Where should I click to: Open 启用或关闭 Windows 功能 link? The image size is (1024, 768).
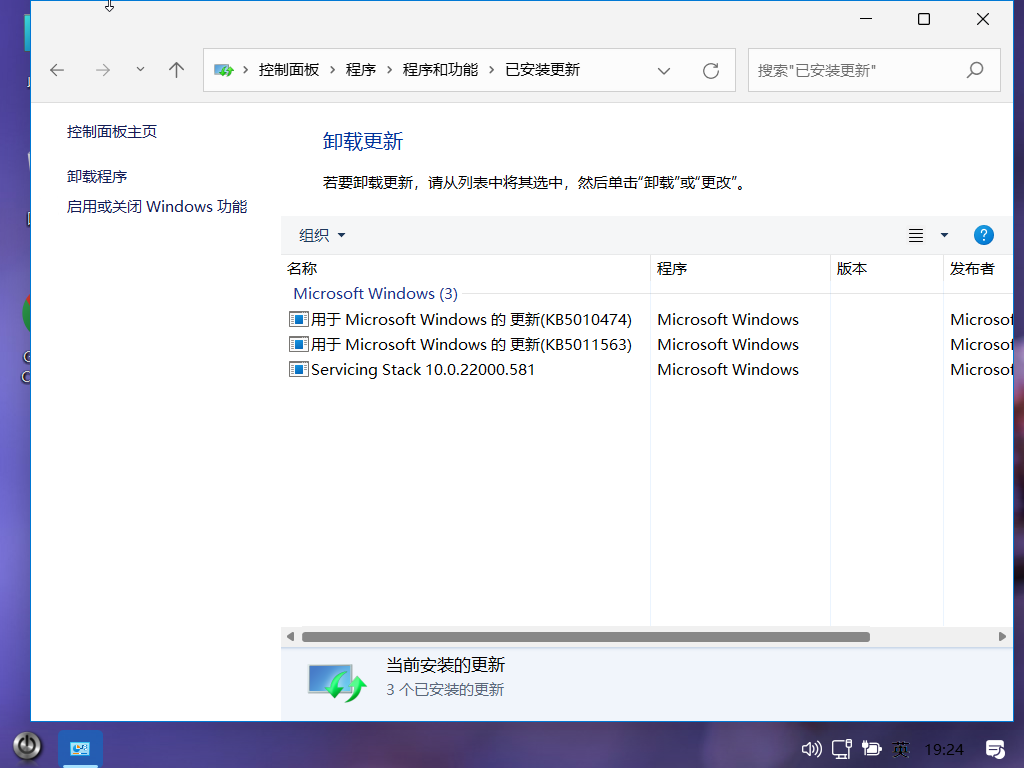point(157,206)
